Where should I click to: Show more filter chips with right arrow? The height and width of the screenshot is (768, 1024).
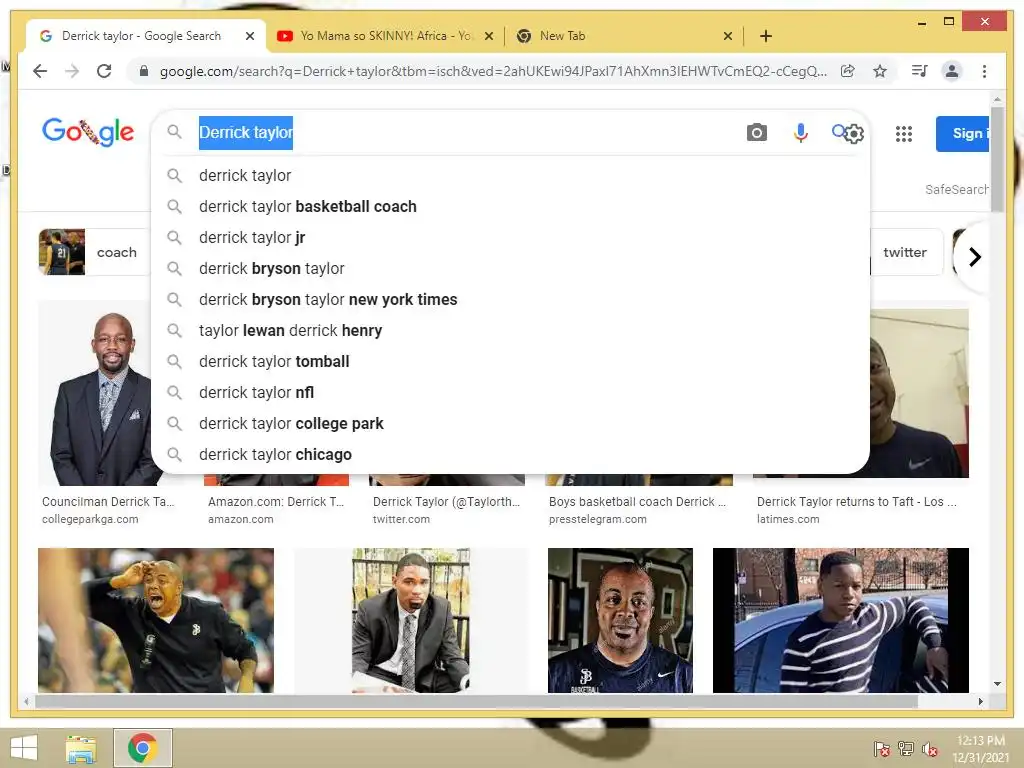tap(974, 257)
